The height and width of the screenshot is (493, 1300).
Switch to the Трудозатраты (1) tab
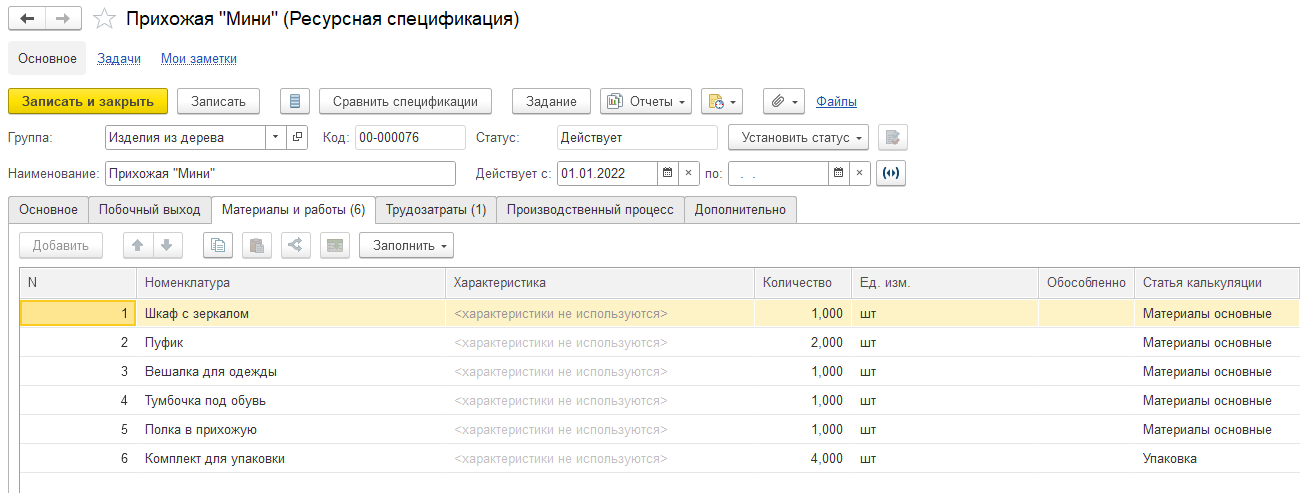click(x=436, y=209)
